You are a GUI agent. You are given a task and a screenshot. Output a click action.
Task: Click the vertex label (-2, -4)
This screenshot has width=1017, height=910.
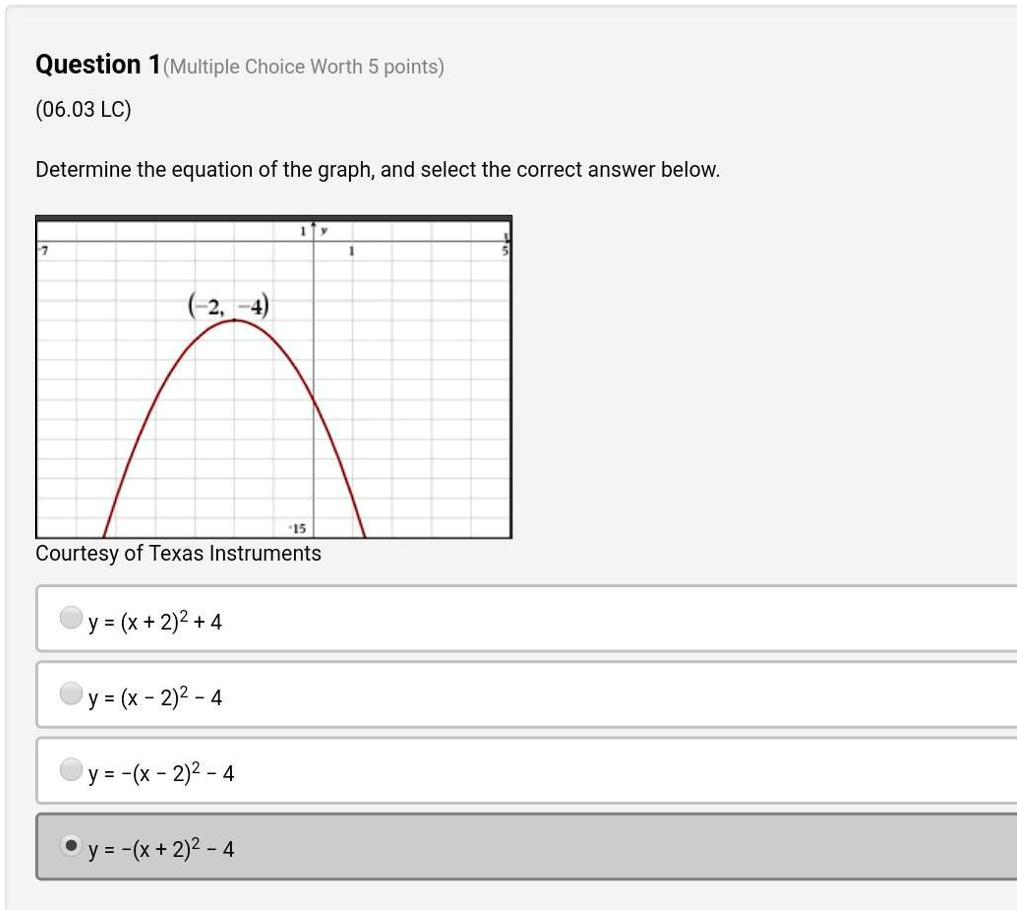pos(231,303)
